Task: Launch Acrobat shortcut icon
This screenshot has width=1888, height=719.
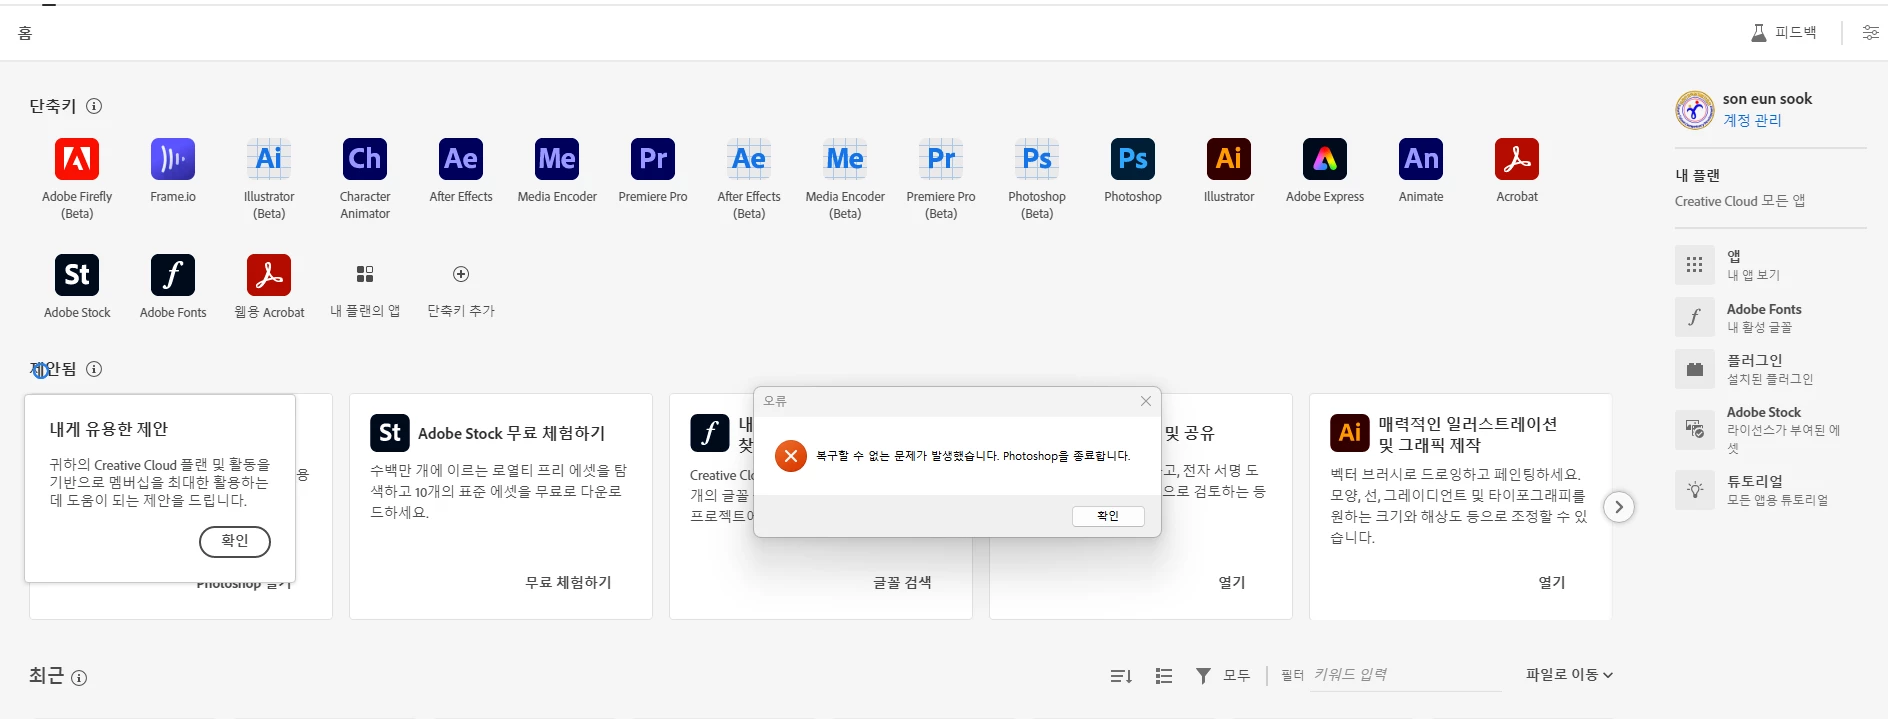Action: (x=1517, y=159)
